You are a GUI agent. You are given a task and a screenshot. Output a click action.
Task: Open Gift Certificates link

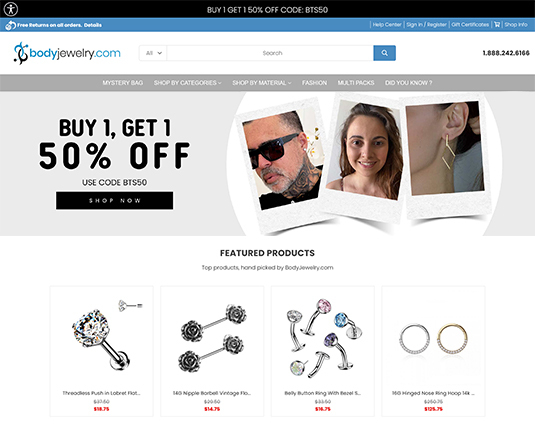(470, 25)
